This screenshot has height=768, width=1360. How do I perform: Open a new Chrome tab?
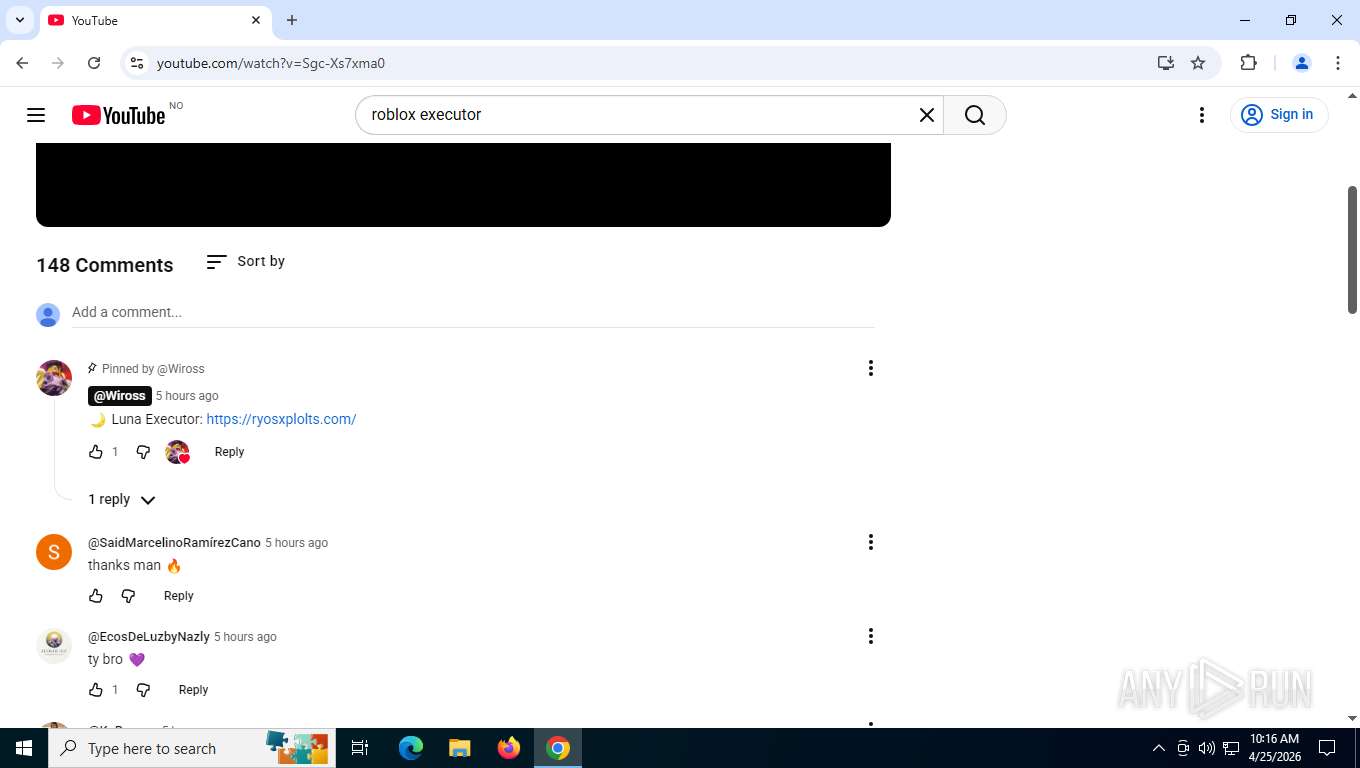pos(292,20)
